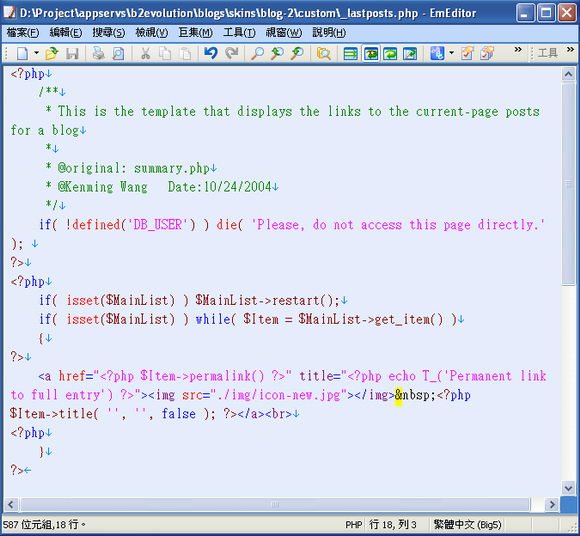The height and width of the screenshot is (536, 580).
Task: Click the Save floppy disk icon
Action: (72, 54)
